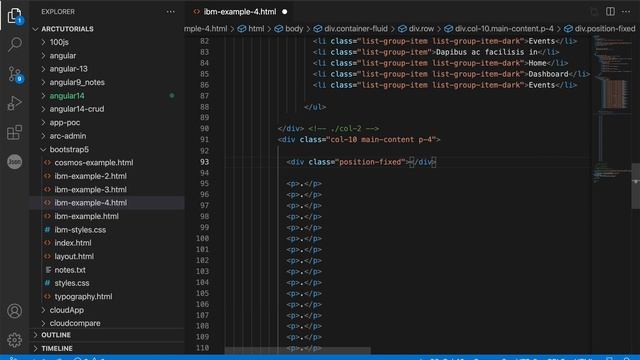
Task: Expand the app-poc folder
Action: coord(64,122)
